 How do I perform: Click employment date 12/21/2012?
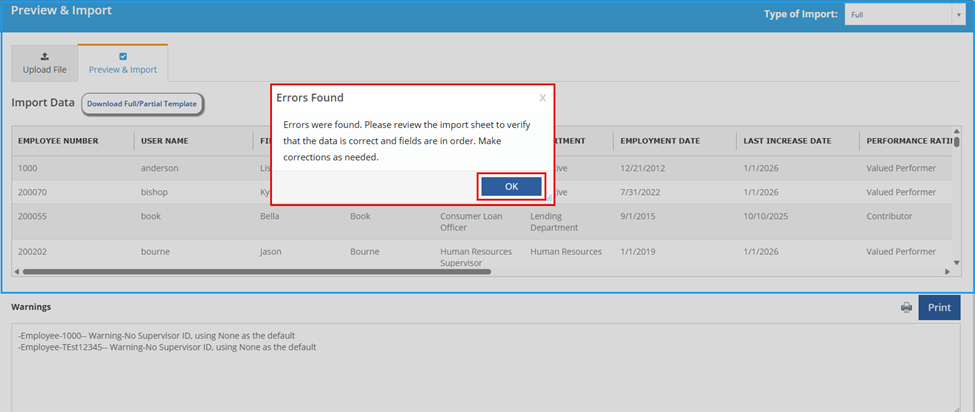pos(642,168)
